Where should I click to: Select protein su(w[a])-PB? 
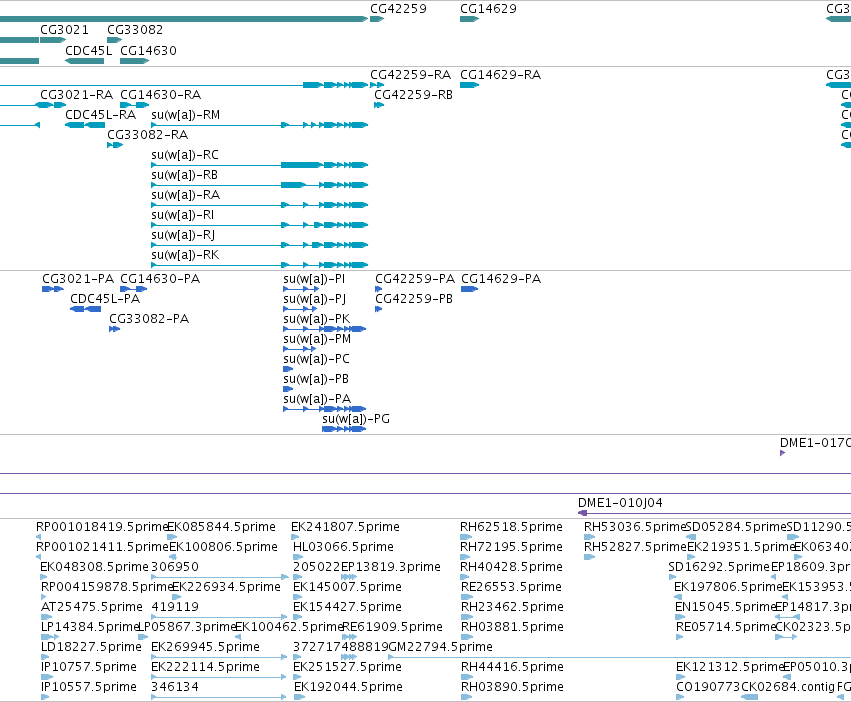click(316, 379)
